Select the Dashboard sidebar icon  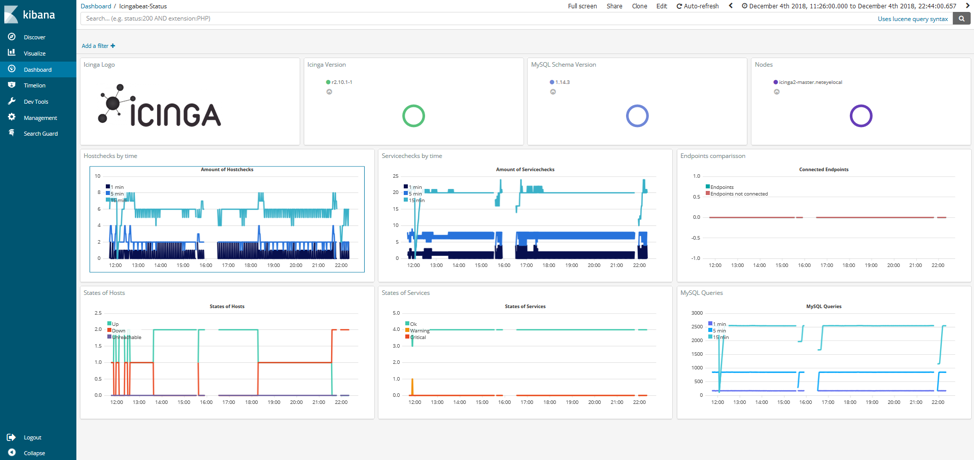pos(11,69)
